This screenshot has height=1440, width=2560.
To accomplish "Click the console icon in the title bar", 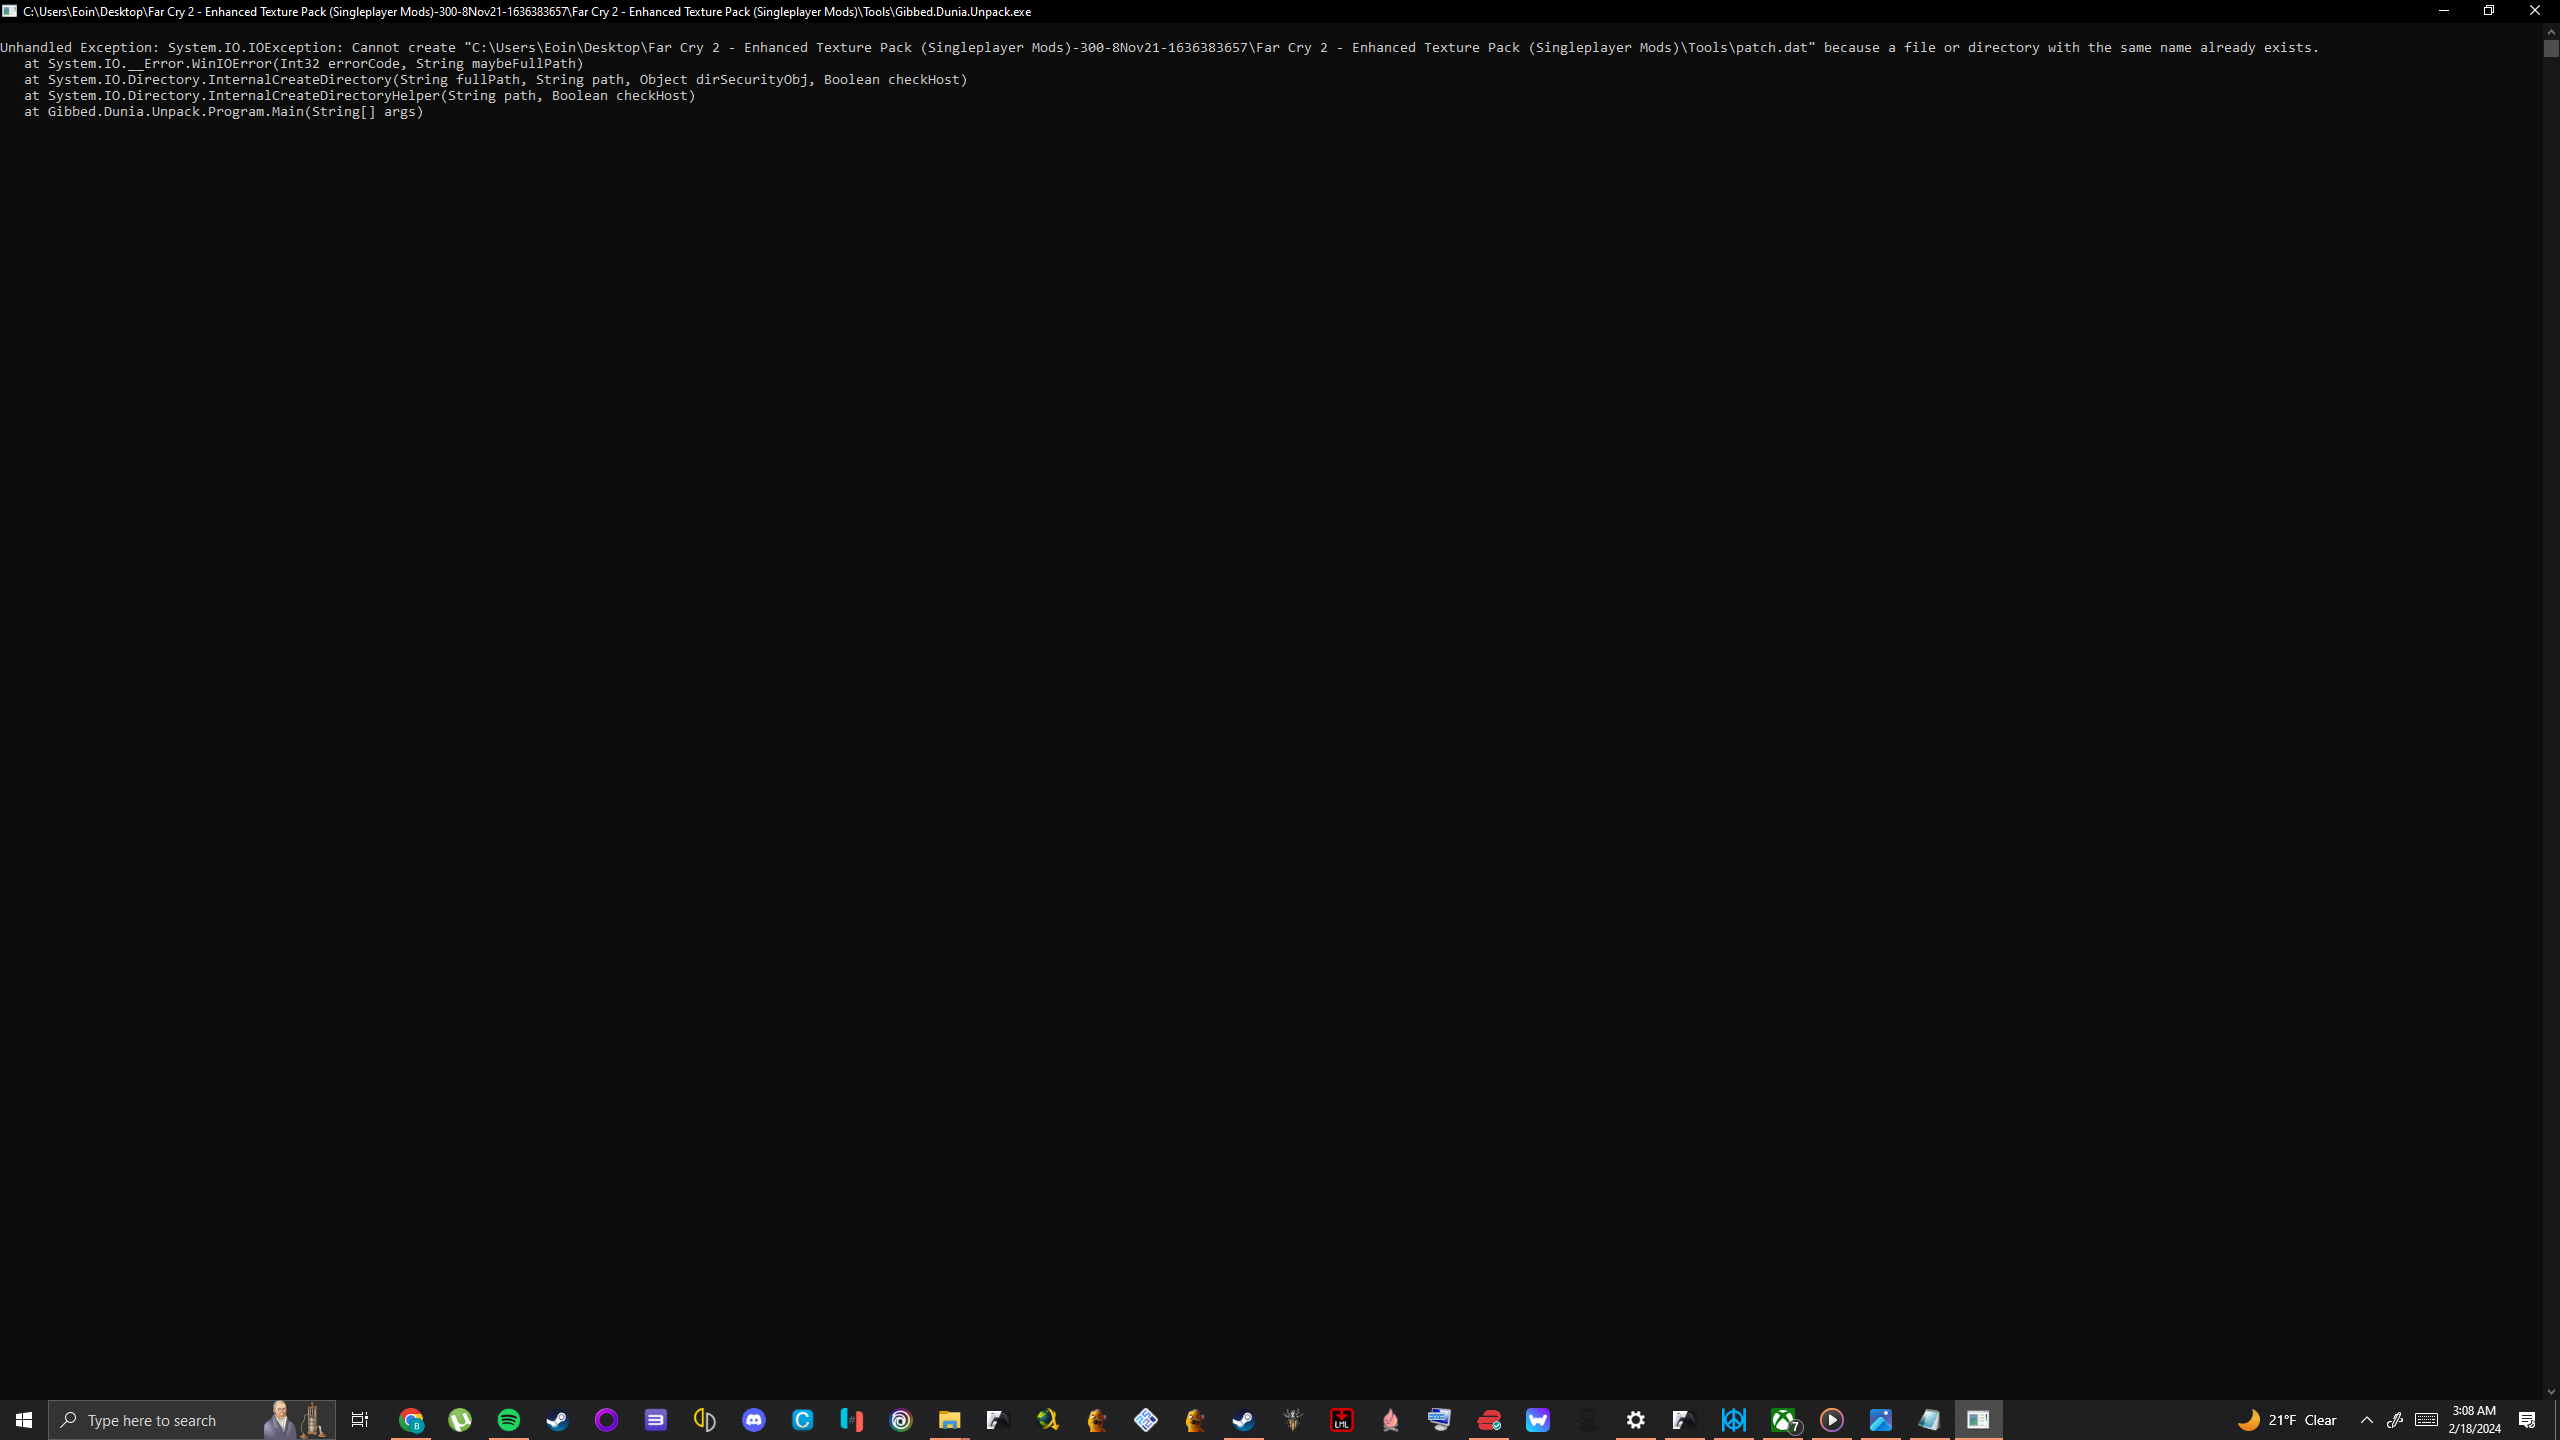I will 9,11.
